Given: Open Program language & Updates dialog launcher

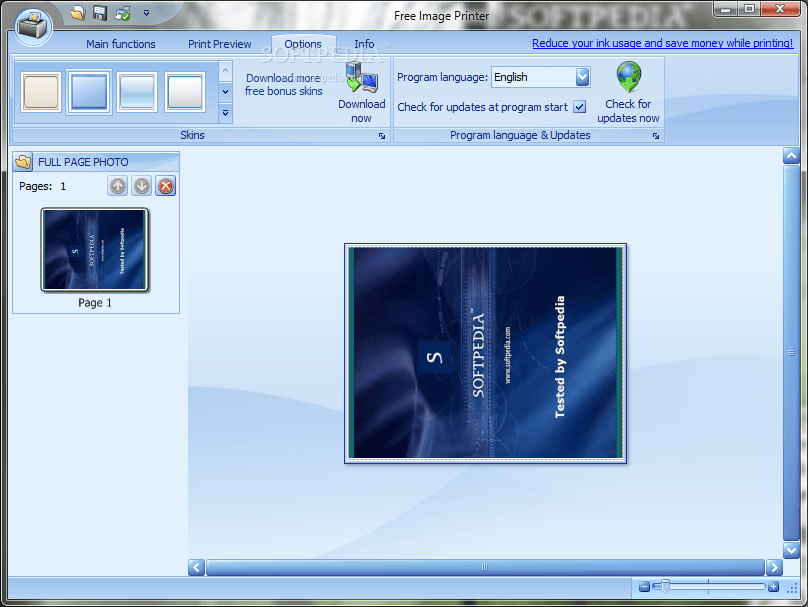Looking at the screenshot, I should 655,136.
